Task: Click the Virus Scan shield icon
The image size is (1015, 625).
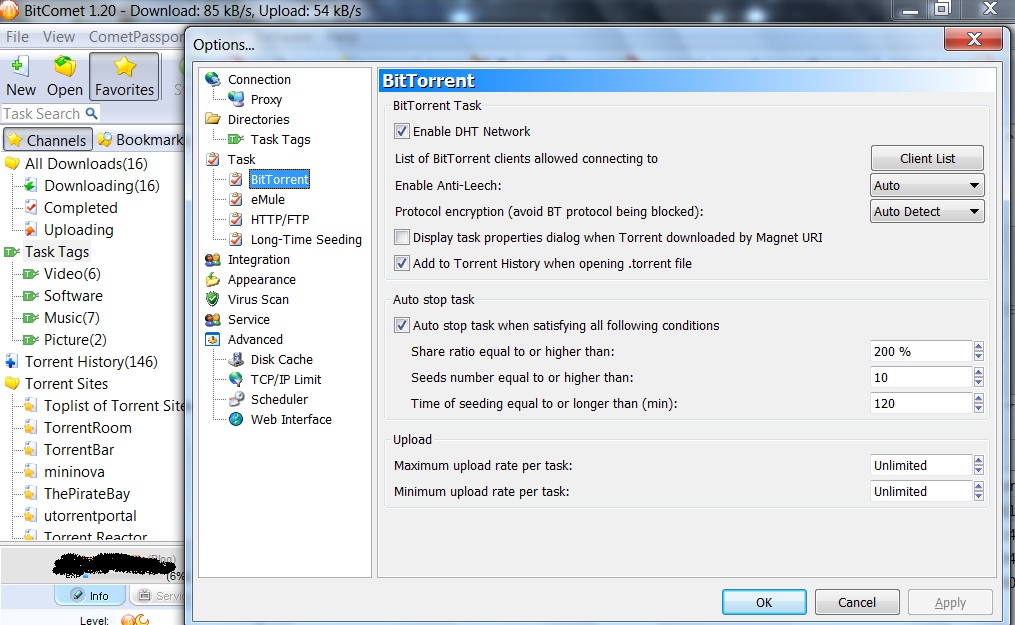Action: 212,299
